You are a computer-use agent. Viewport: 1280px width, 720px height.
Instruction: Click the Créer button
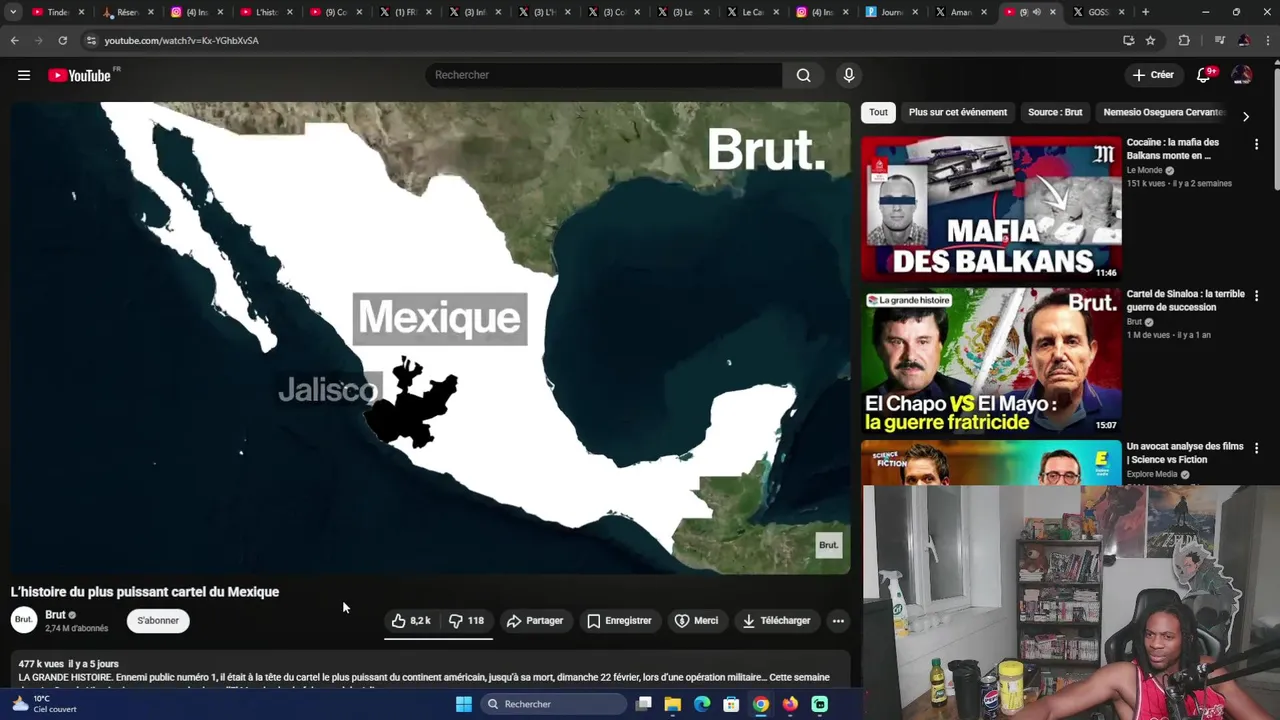[1153, 75]
